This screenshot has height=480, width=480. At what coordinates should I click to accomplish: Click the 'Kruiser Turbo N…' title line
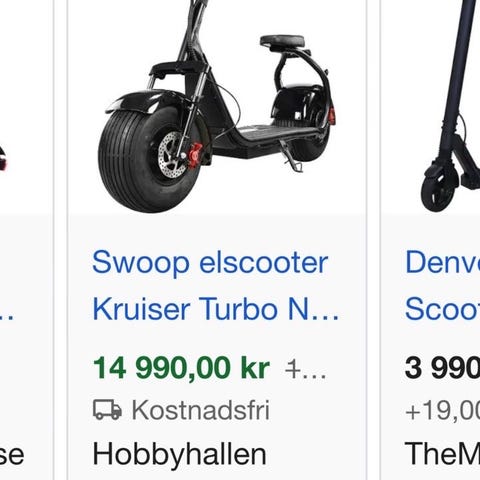[216, 309]
